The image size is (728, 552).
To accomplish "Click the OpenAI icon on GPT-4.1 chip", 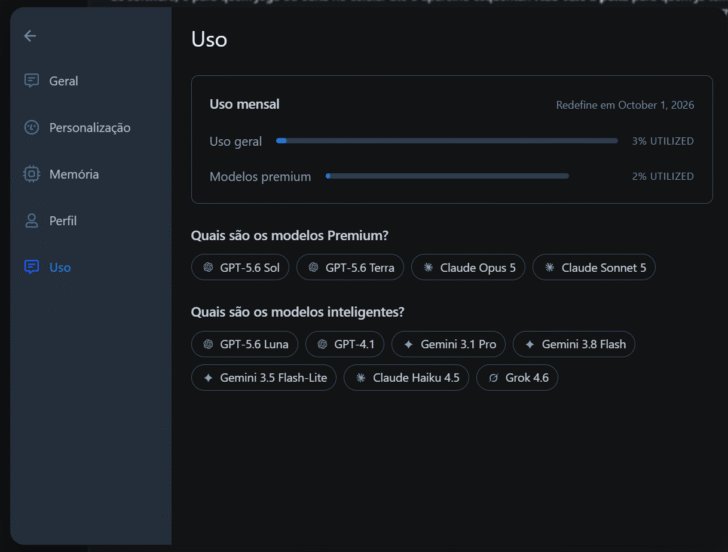I will tap(322, 344).
